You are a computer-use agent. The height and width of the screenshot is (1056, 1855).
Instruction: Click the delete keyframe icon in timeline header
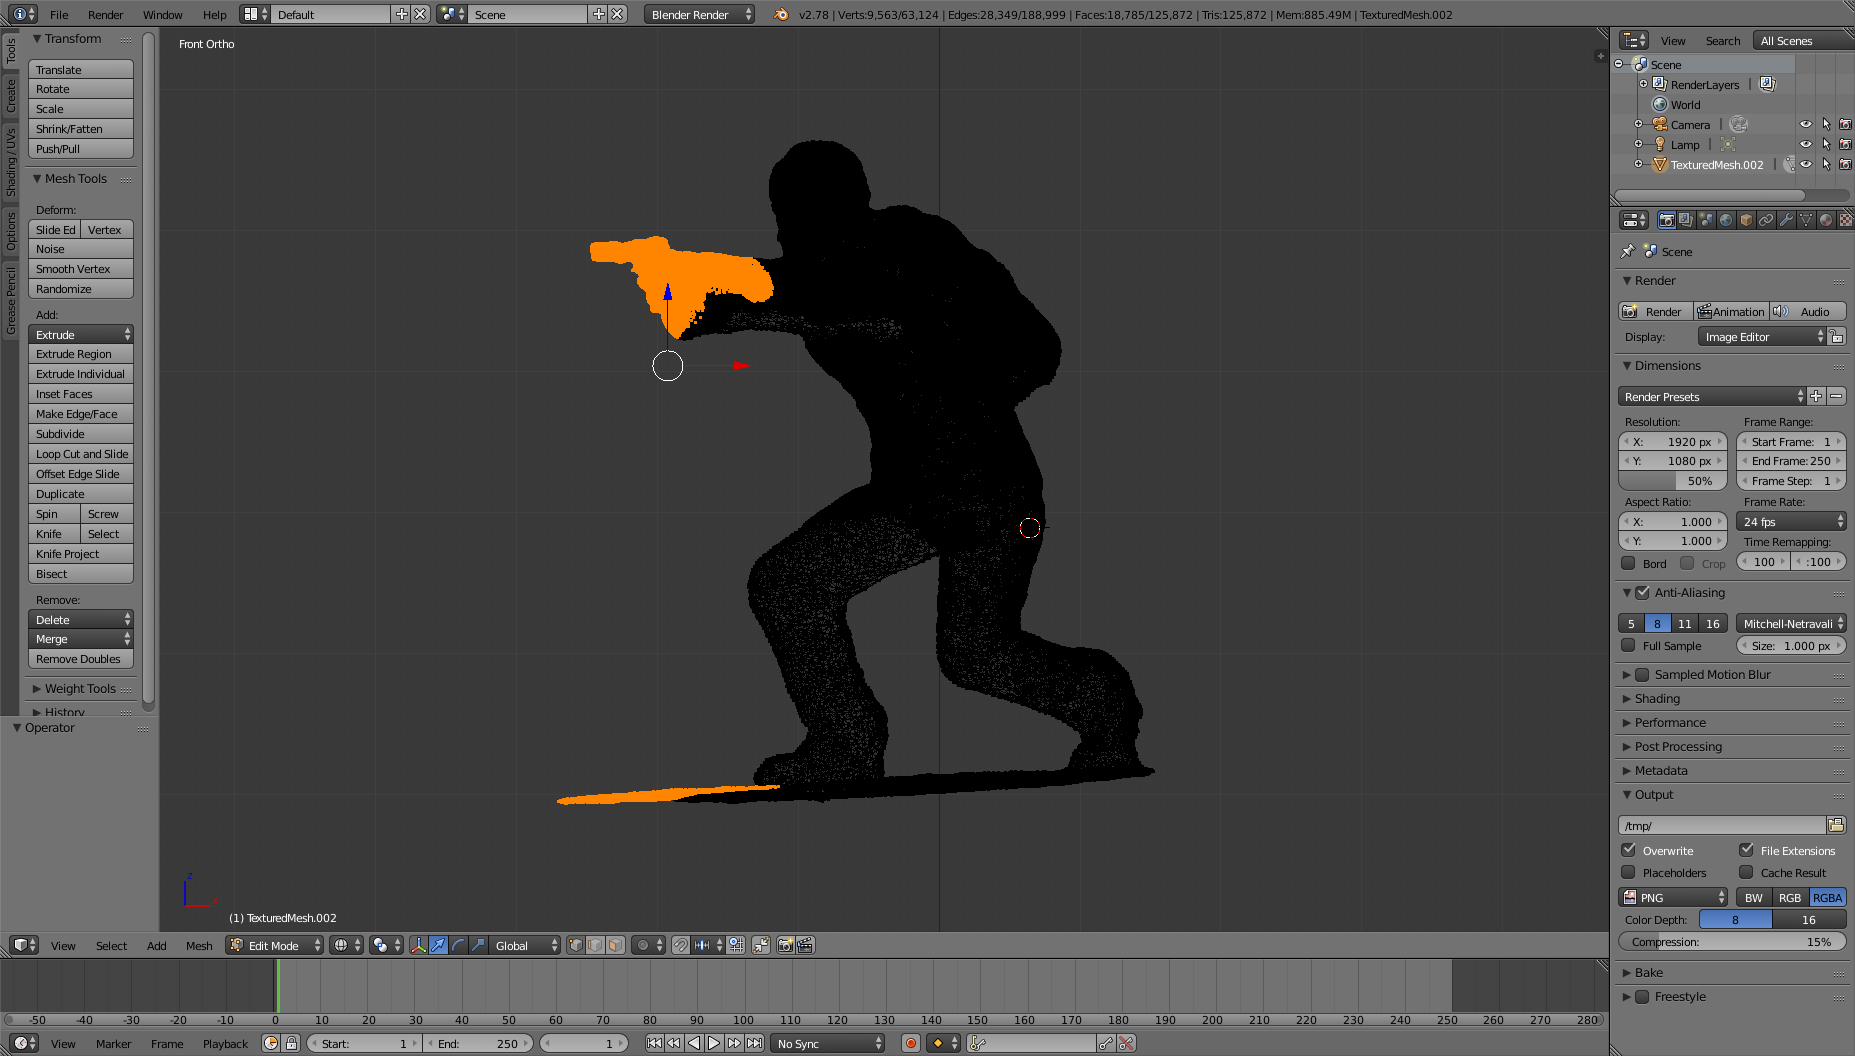tap(1127, 1043)
